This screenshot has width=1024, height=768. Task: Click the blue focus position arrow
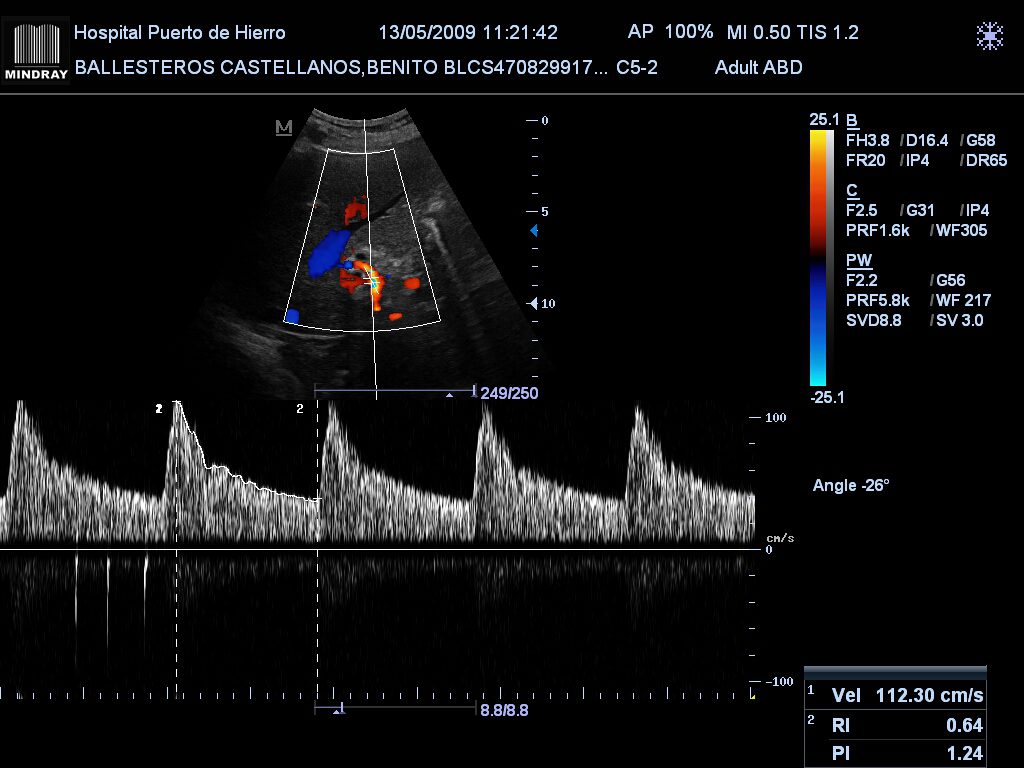[534, 231]
